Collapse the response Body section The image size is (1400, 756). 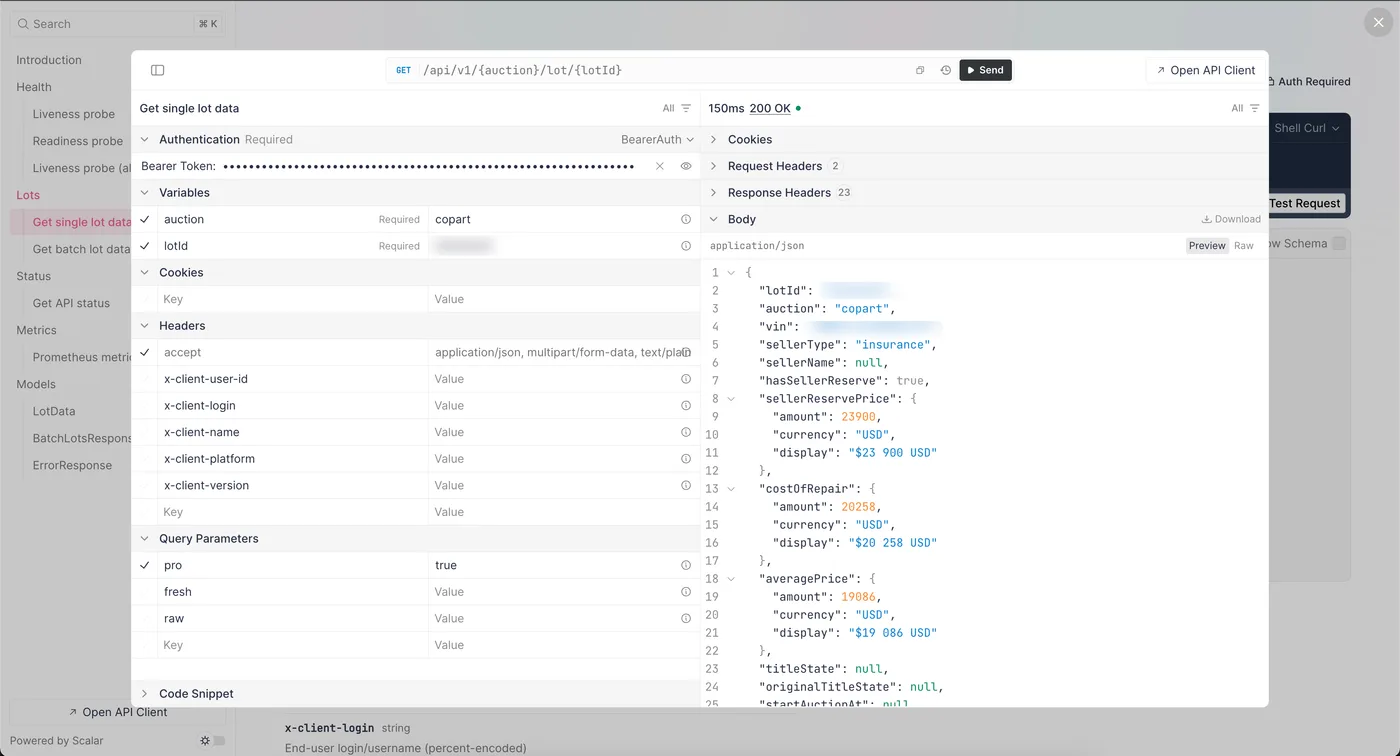714,219
